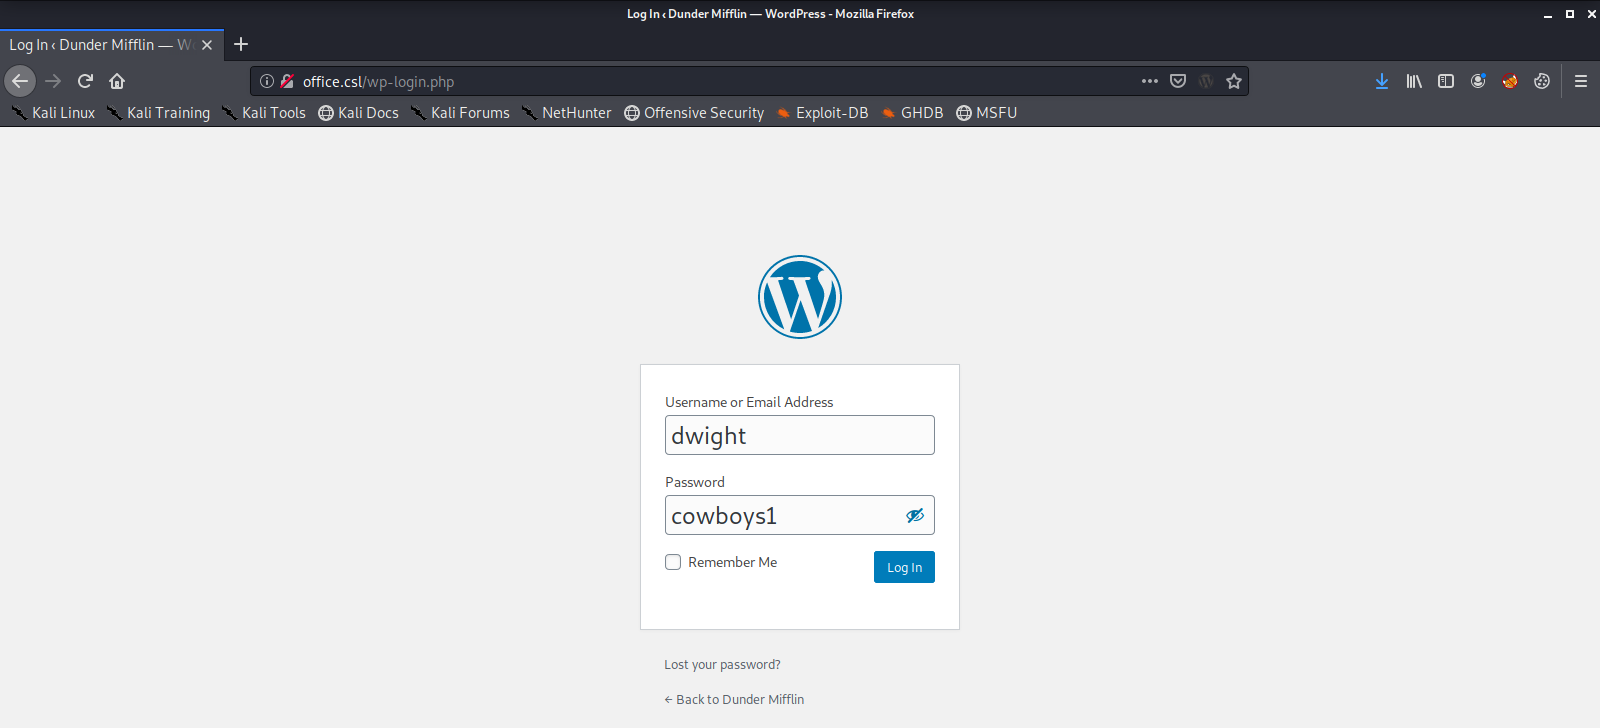Hide the password with the eye icon
The height and width of the screenshot is (728, 1600).
point(915,516)
